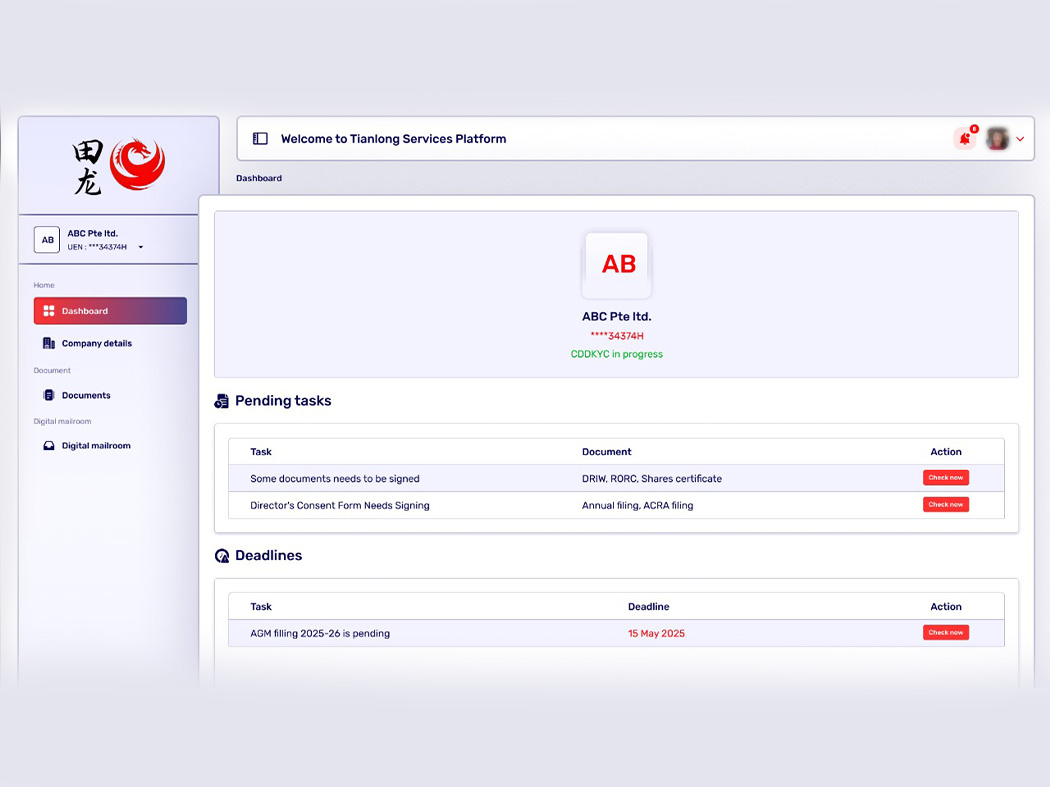Open the user profile avatar

[x=997, y=139]
